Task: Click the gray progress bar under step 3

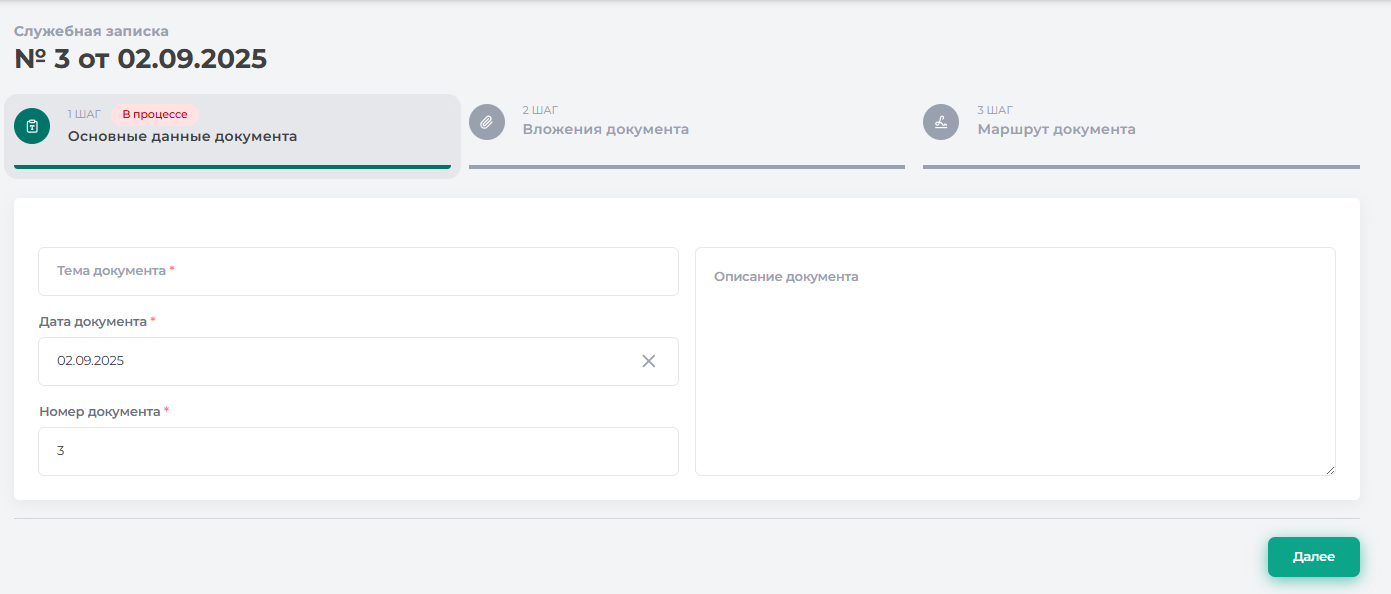Action: pyautogui.click(x=1141, y=167)
